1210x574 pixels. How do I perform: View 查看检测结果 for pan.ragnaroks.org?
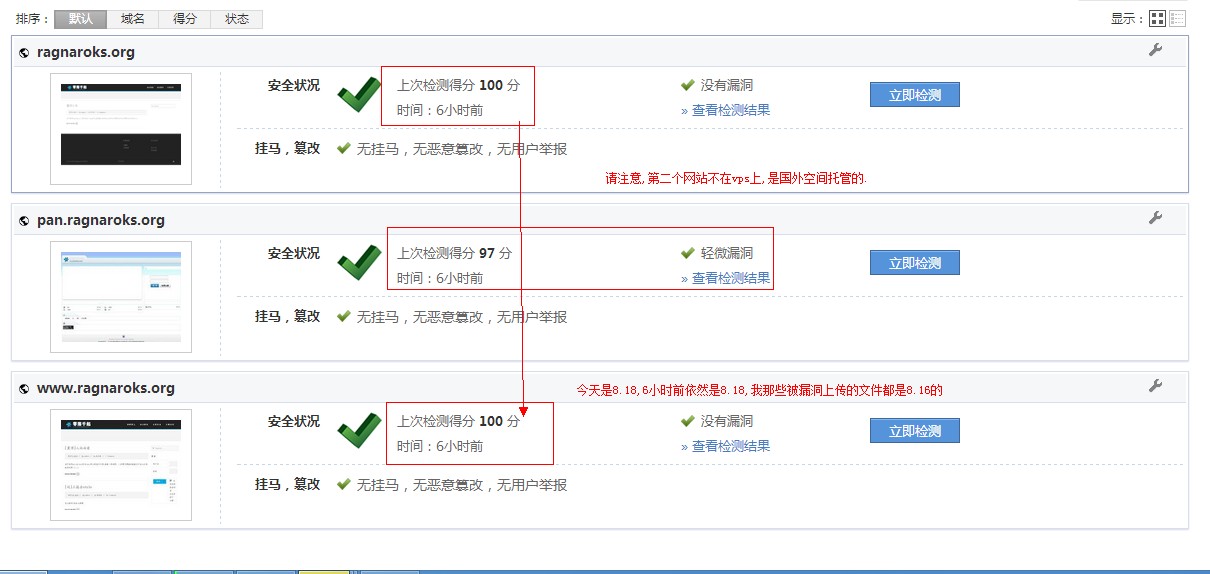pyautogui.click(x=730, y=279)
